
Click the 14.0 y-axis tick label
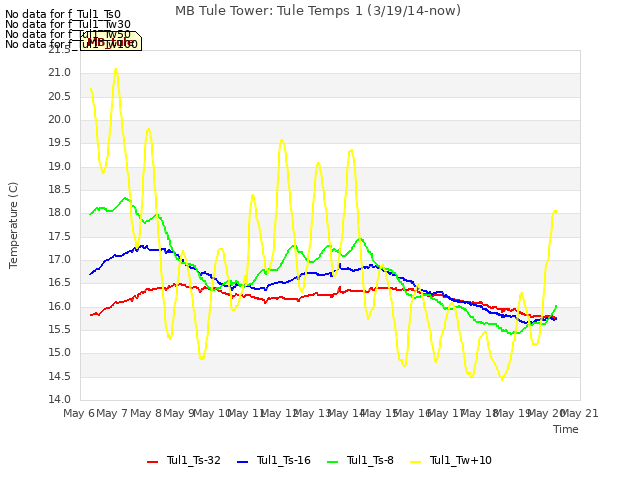tap(60, 400)
